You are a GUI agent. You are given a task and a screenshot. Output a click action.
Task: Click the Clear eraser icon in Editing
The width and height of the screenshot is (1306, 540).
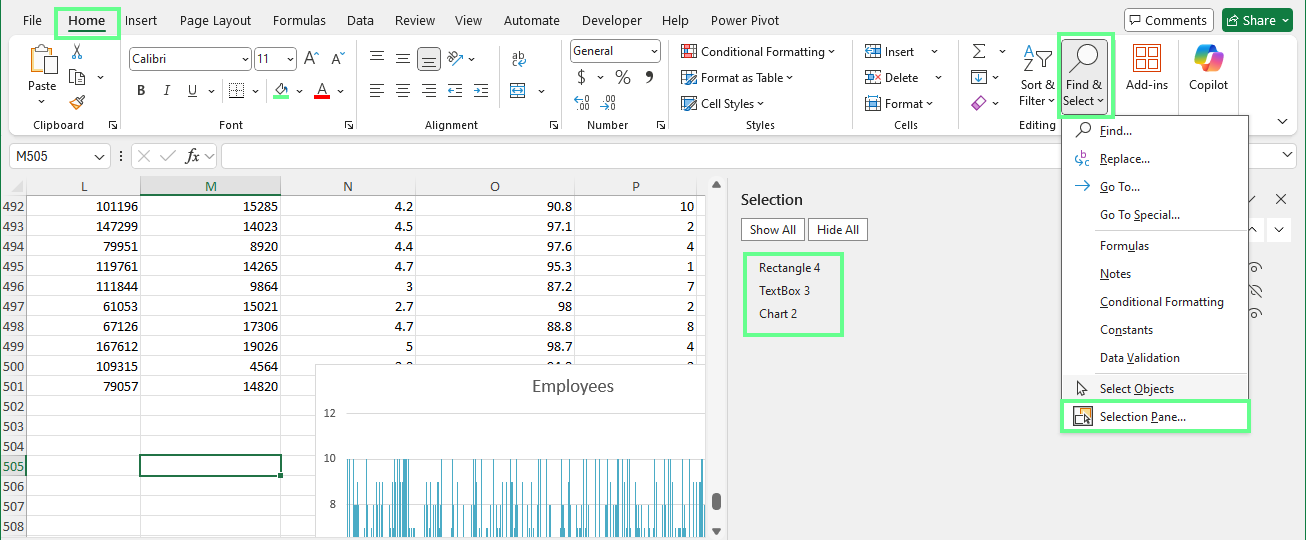[x=979, y=102]
